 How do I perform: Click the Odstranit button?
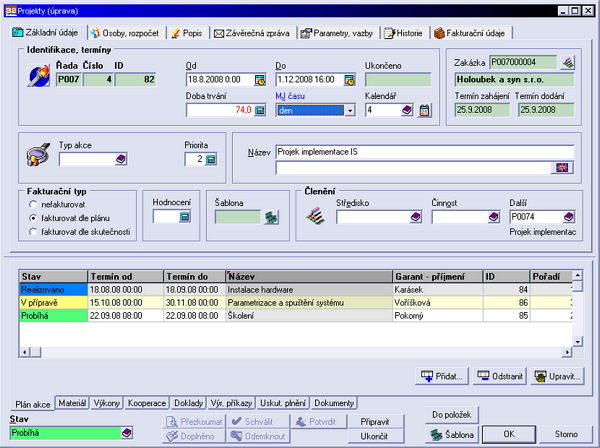point(500,376)
